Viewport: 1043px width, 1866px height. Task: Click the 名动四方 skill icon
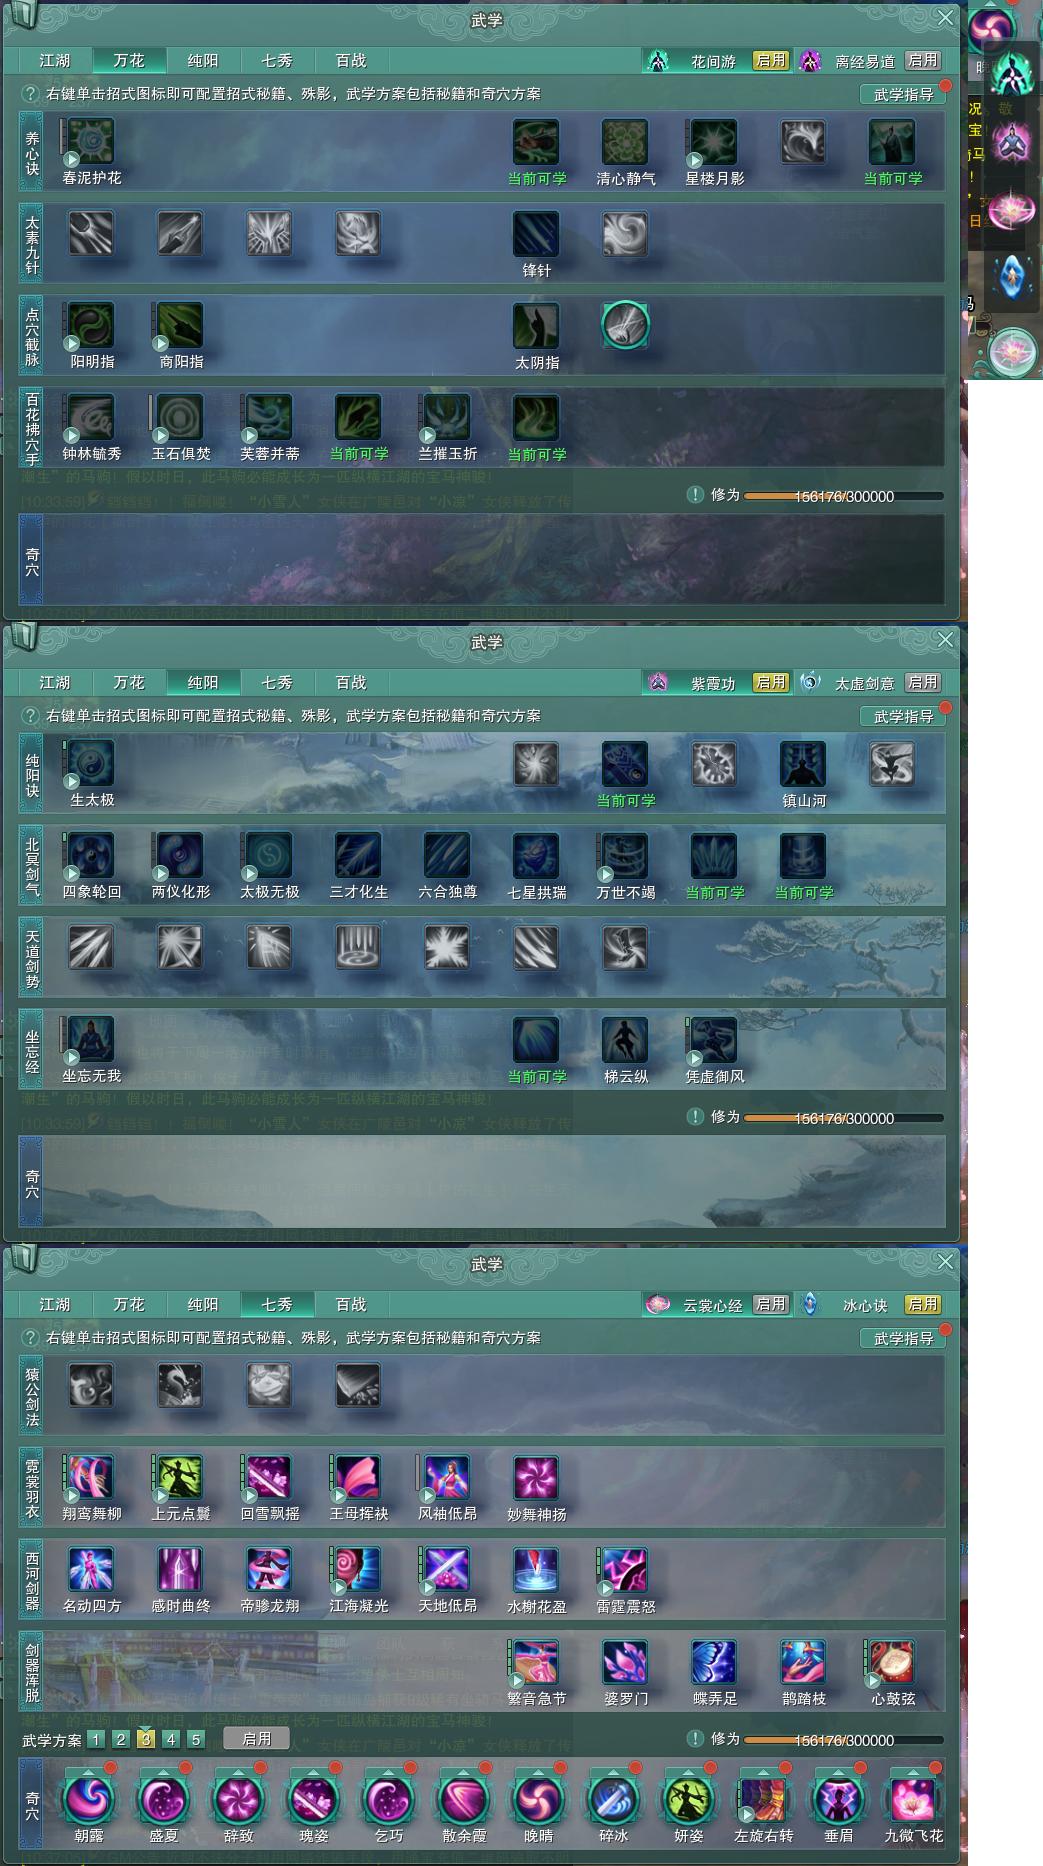point(91,1570)
